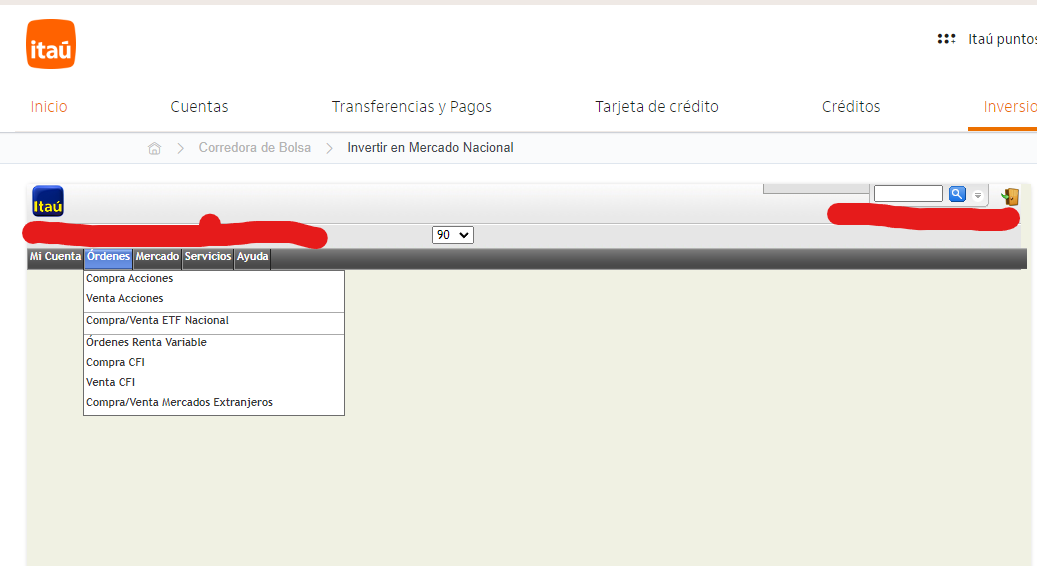Click the door logout icon
Screen dimensions: 1037x566
1010,197
